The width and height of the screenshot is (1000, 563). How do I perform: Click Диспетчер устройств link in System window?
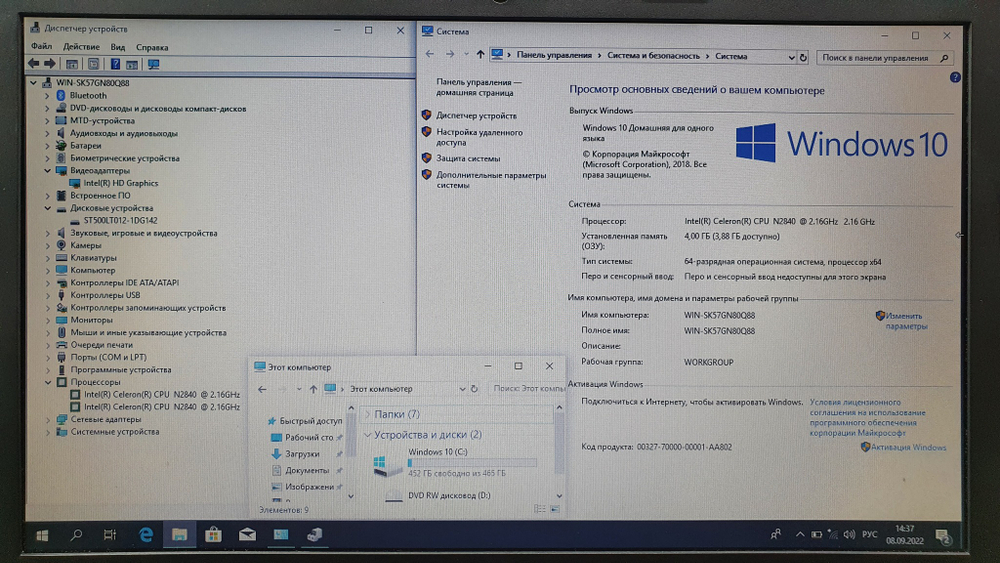click(x=476, y=115)
